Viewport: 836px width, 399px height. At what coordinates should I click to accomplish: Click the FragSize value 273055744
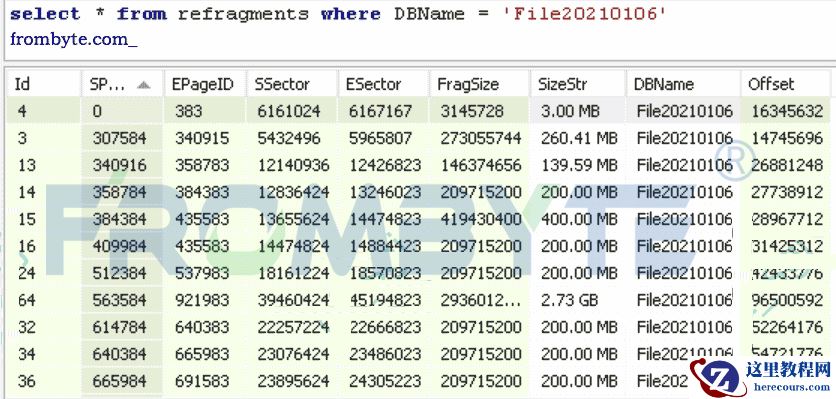481,138
